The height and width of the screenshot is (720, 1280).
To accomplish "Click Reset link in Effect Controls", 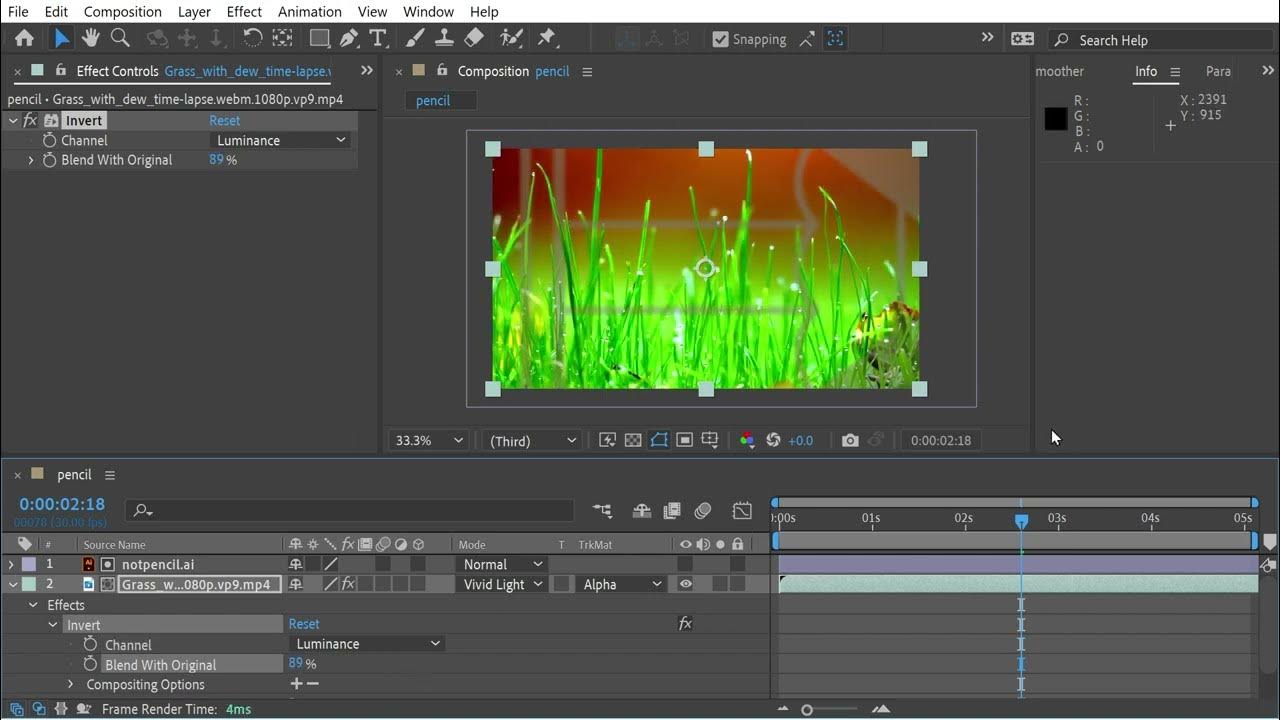I will click(224, 120).
